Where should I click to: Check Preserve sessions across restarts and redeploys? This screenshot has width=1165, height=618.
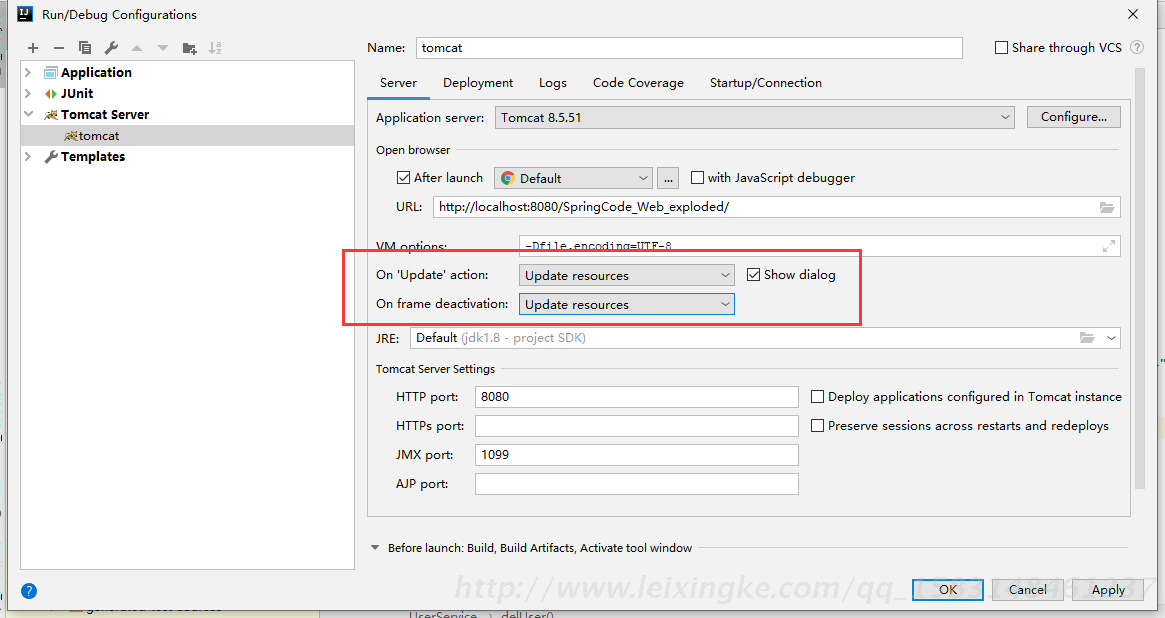coord(817,426)
